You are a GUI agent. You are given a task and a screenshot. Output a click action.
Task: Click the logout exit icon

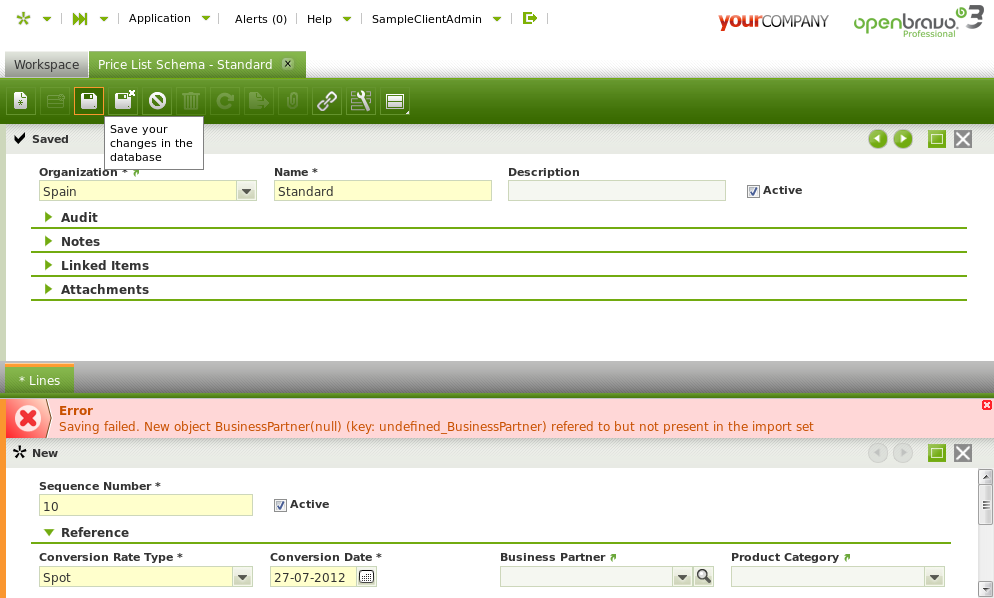click(529, 18)
